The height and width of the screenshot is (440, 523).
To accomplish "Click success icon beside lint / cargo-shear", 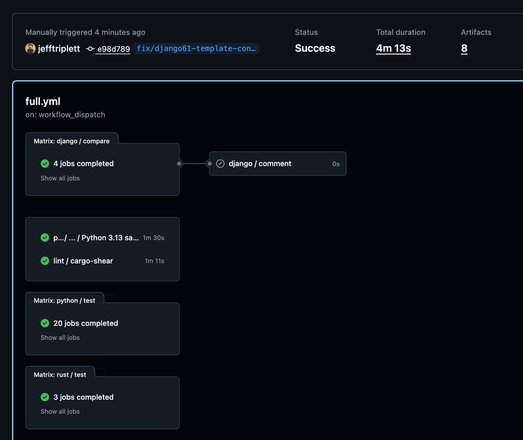I will 45,261.
